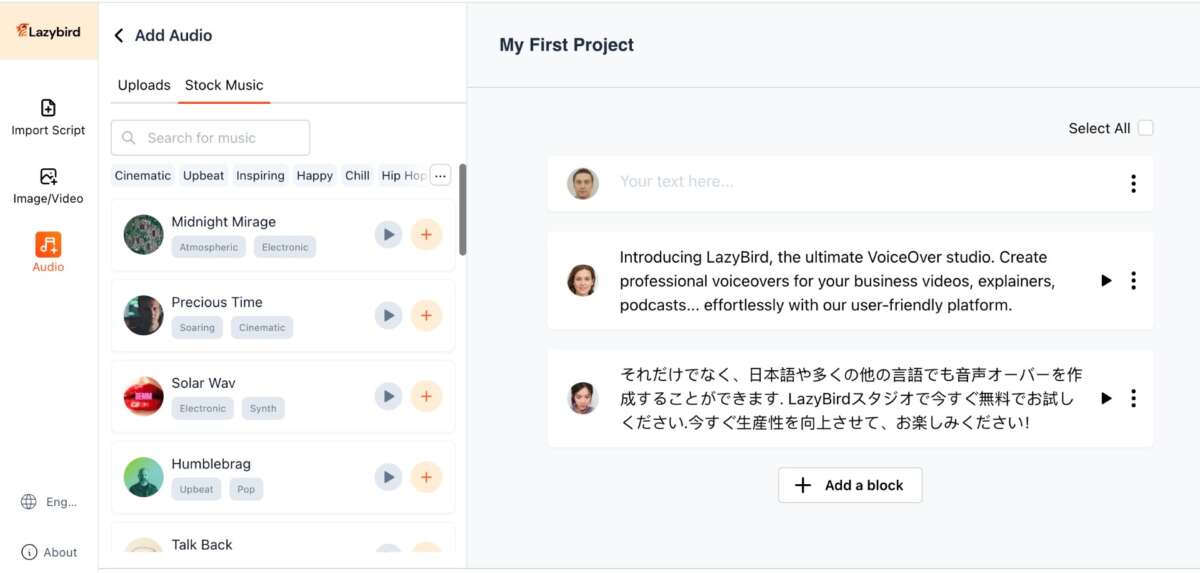Add Solar Wav track to project

(x=426, y=396)
